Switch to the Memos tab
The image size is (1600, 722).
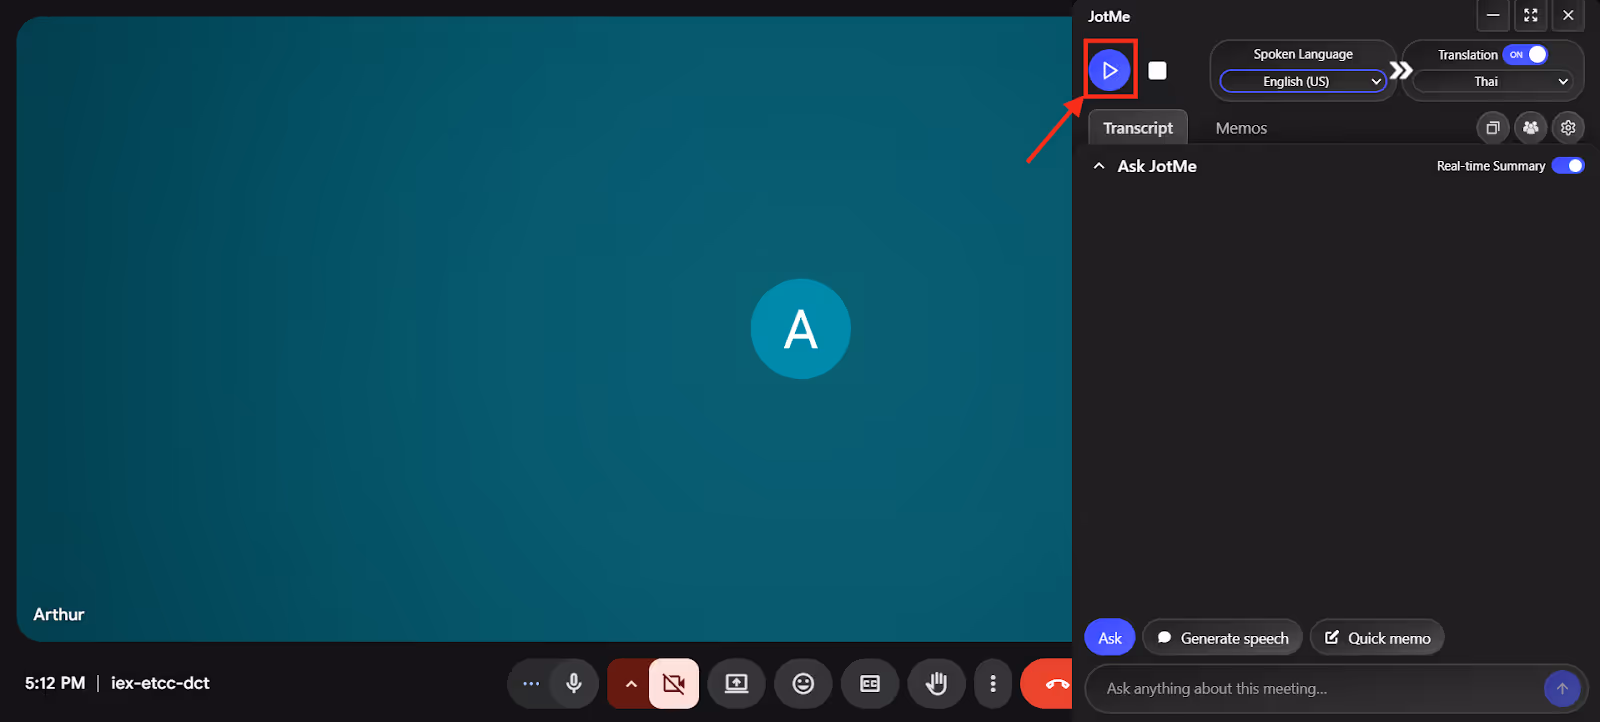1241,128
